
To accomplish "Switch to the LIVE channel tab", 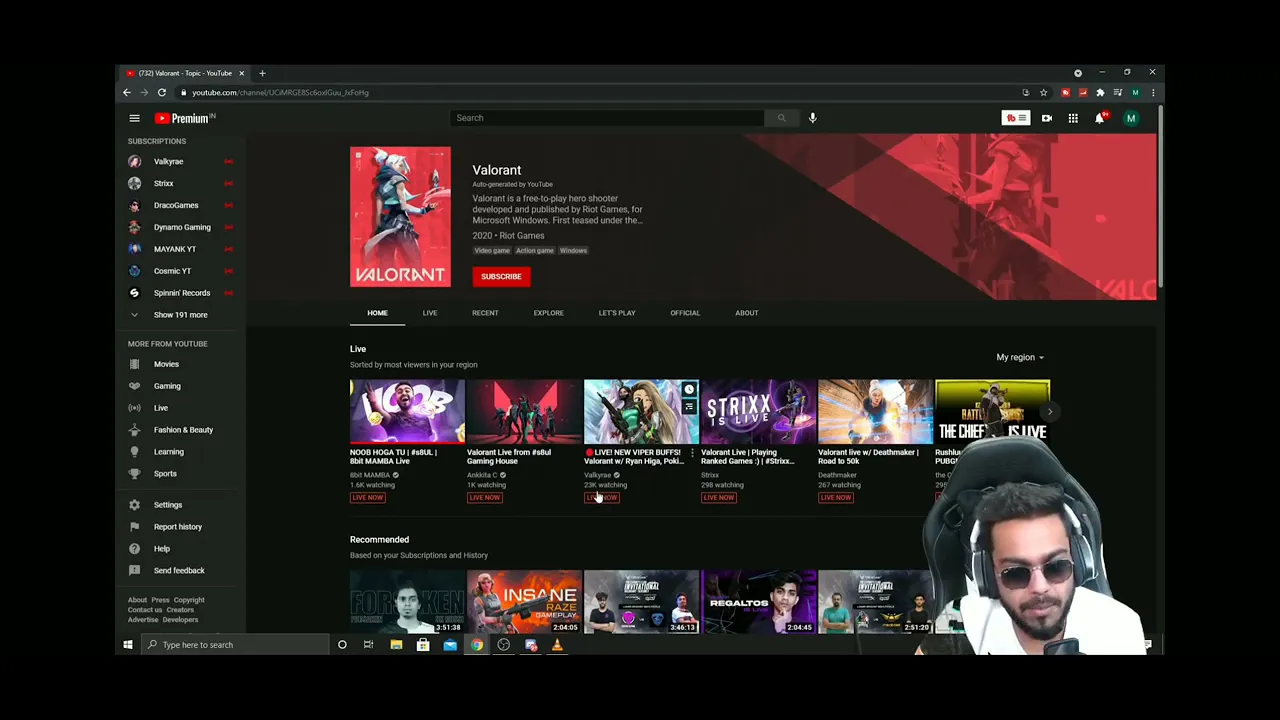I will click(429, 313).
